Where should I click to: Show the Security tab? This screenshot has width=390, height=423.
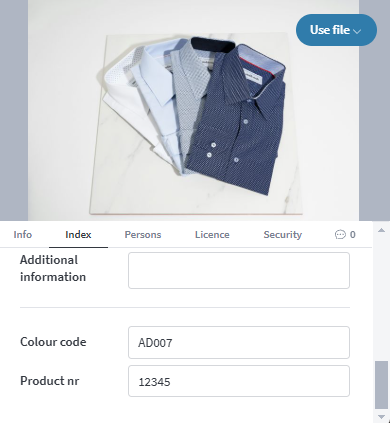coord(283,235)
